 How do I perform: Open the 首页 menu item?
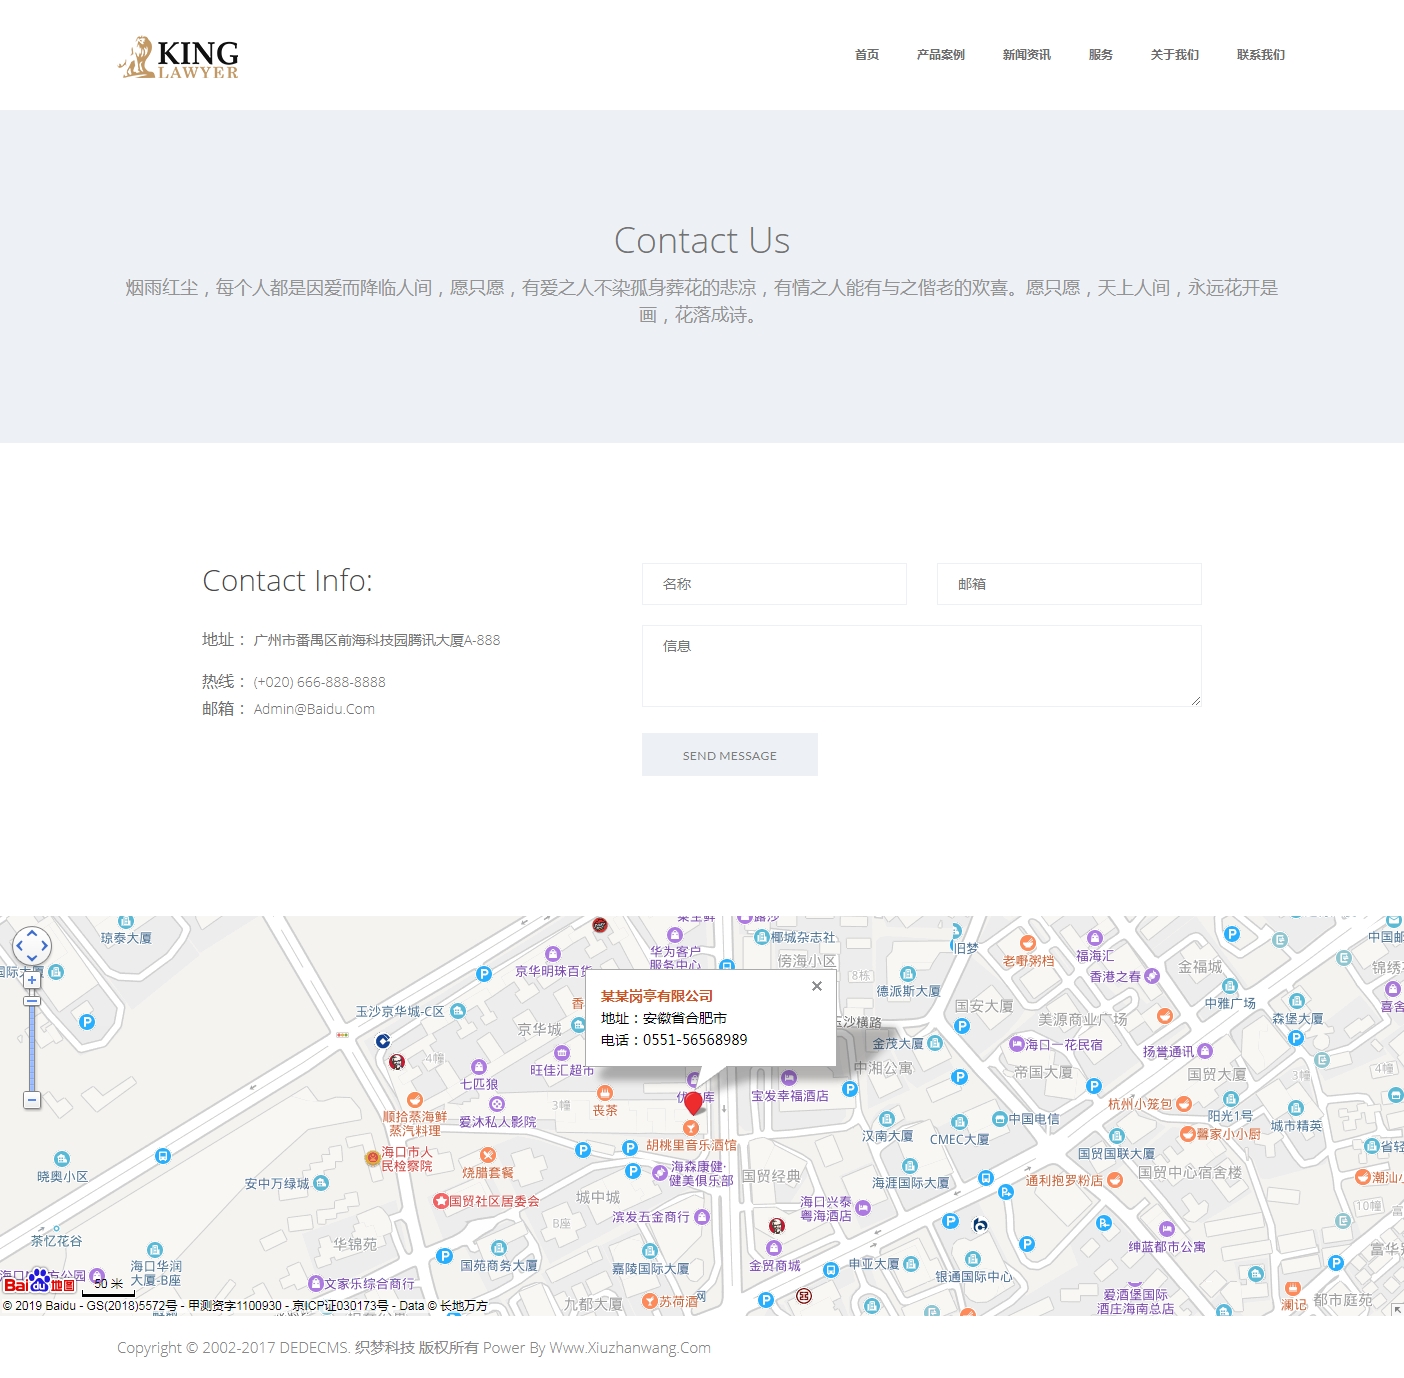866,55
